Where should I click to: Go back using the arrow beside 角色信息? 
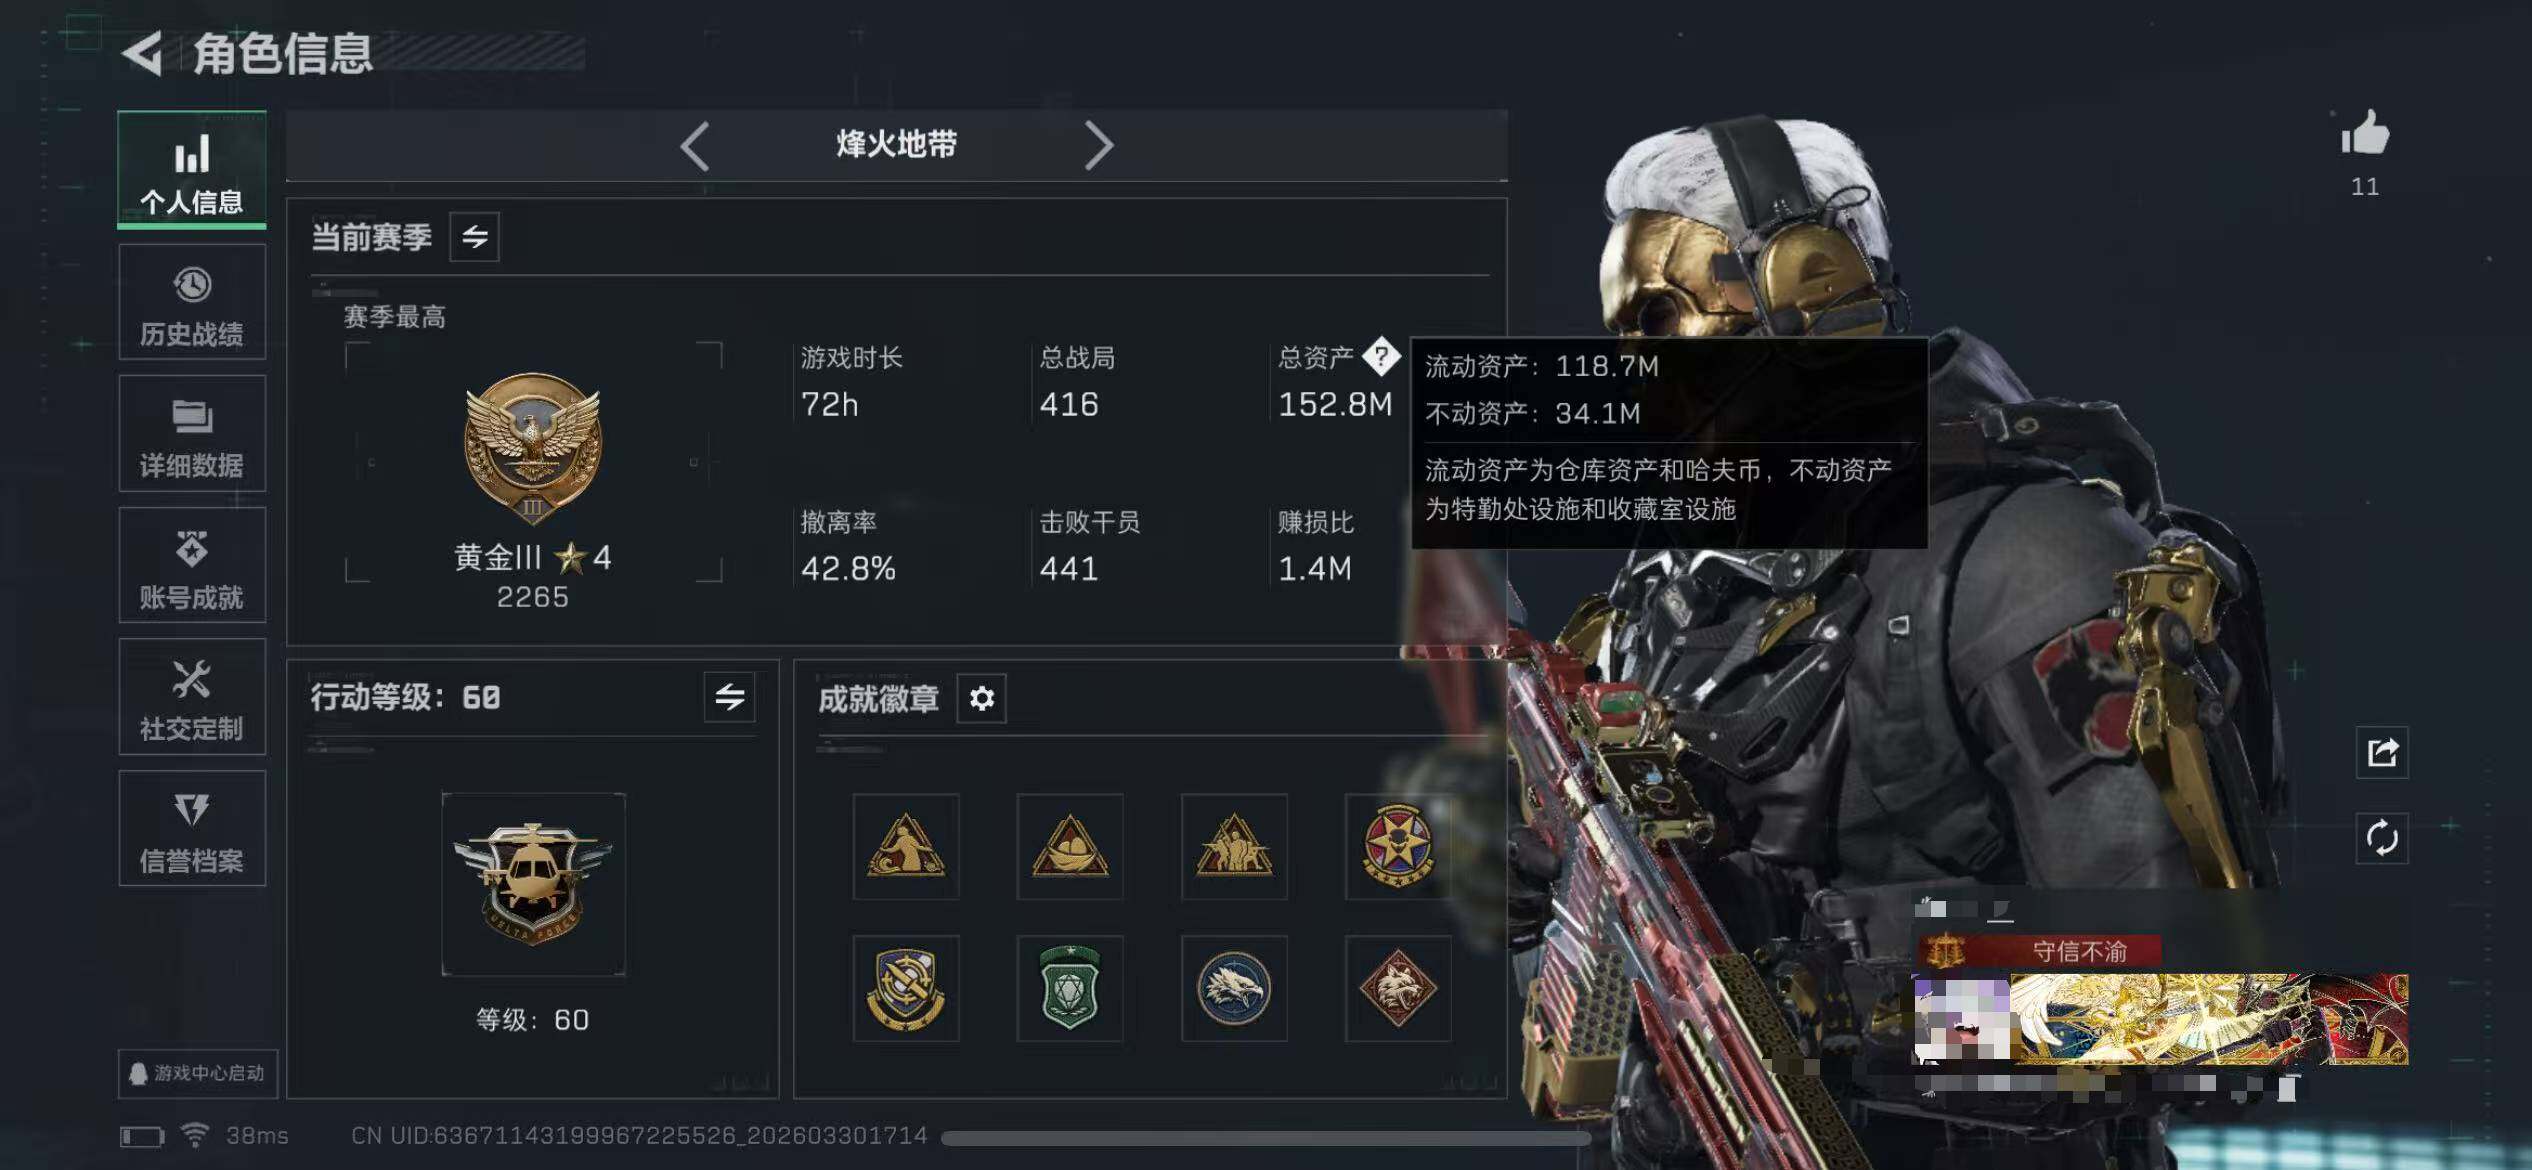[x=143, y=53]
